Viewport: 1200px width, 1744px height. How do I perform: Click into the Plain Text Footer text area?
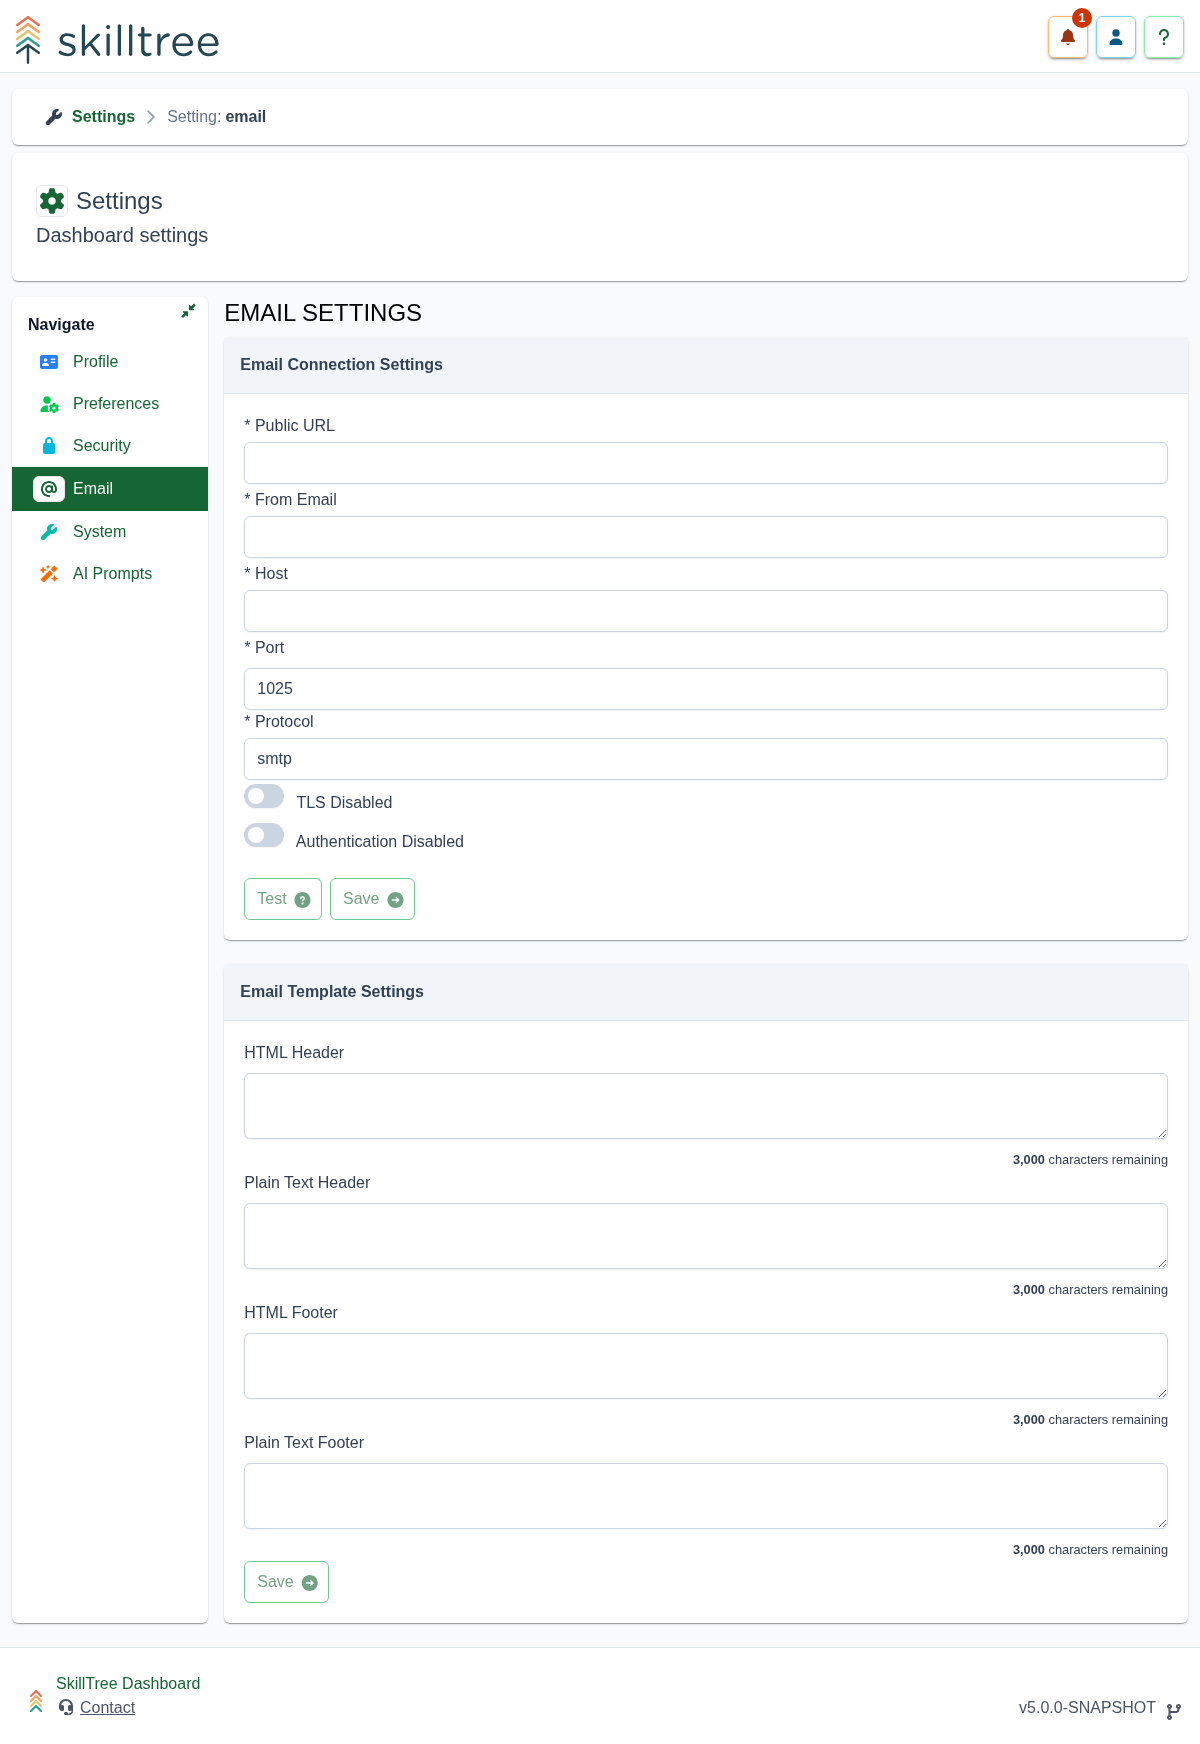[706, 1496]
